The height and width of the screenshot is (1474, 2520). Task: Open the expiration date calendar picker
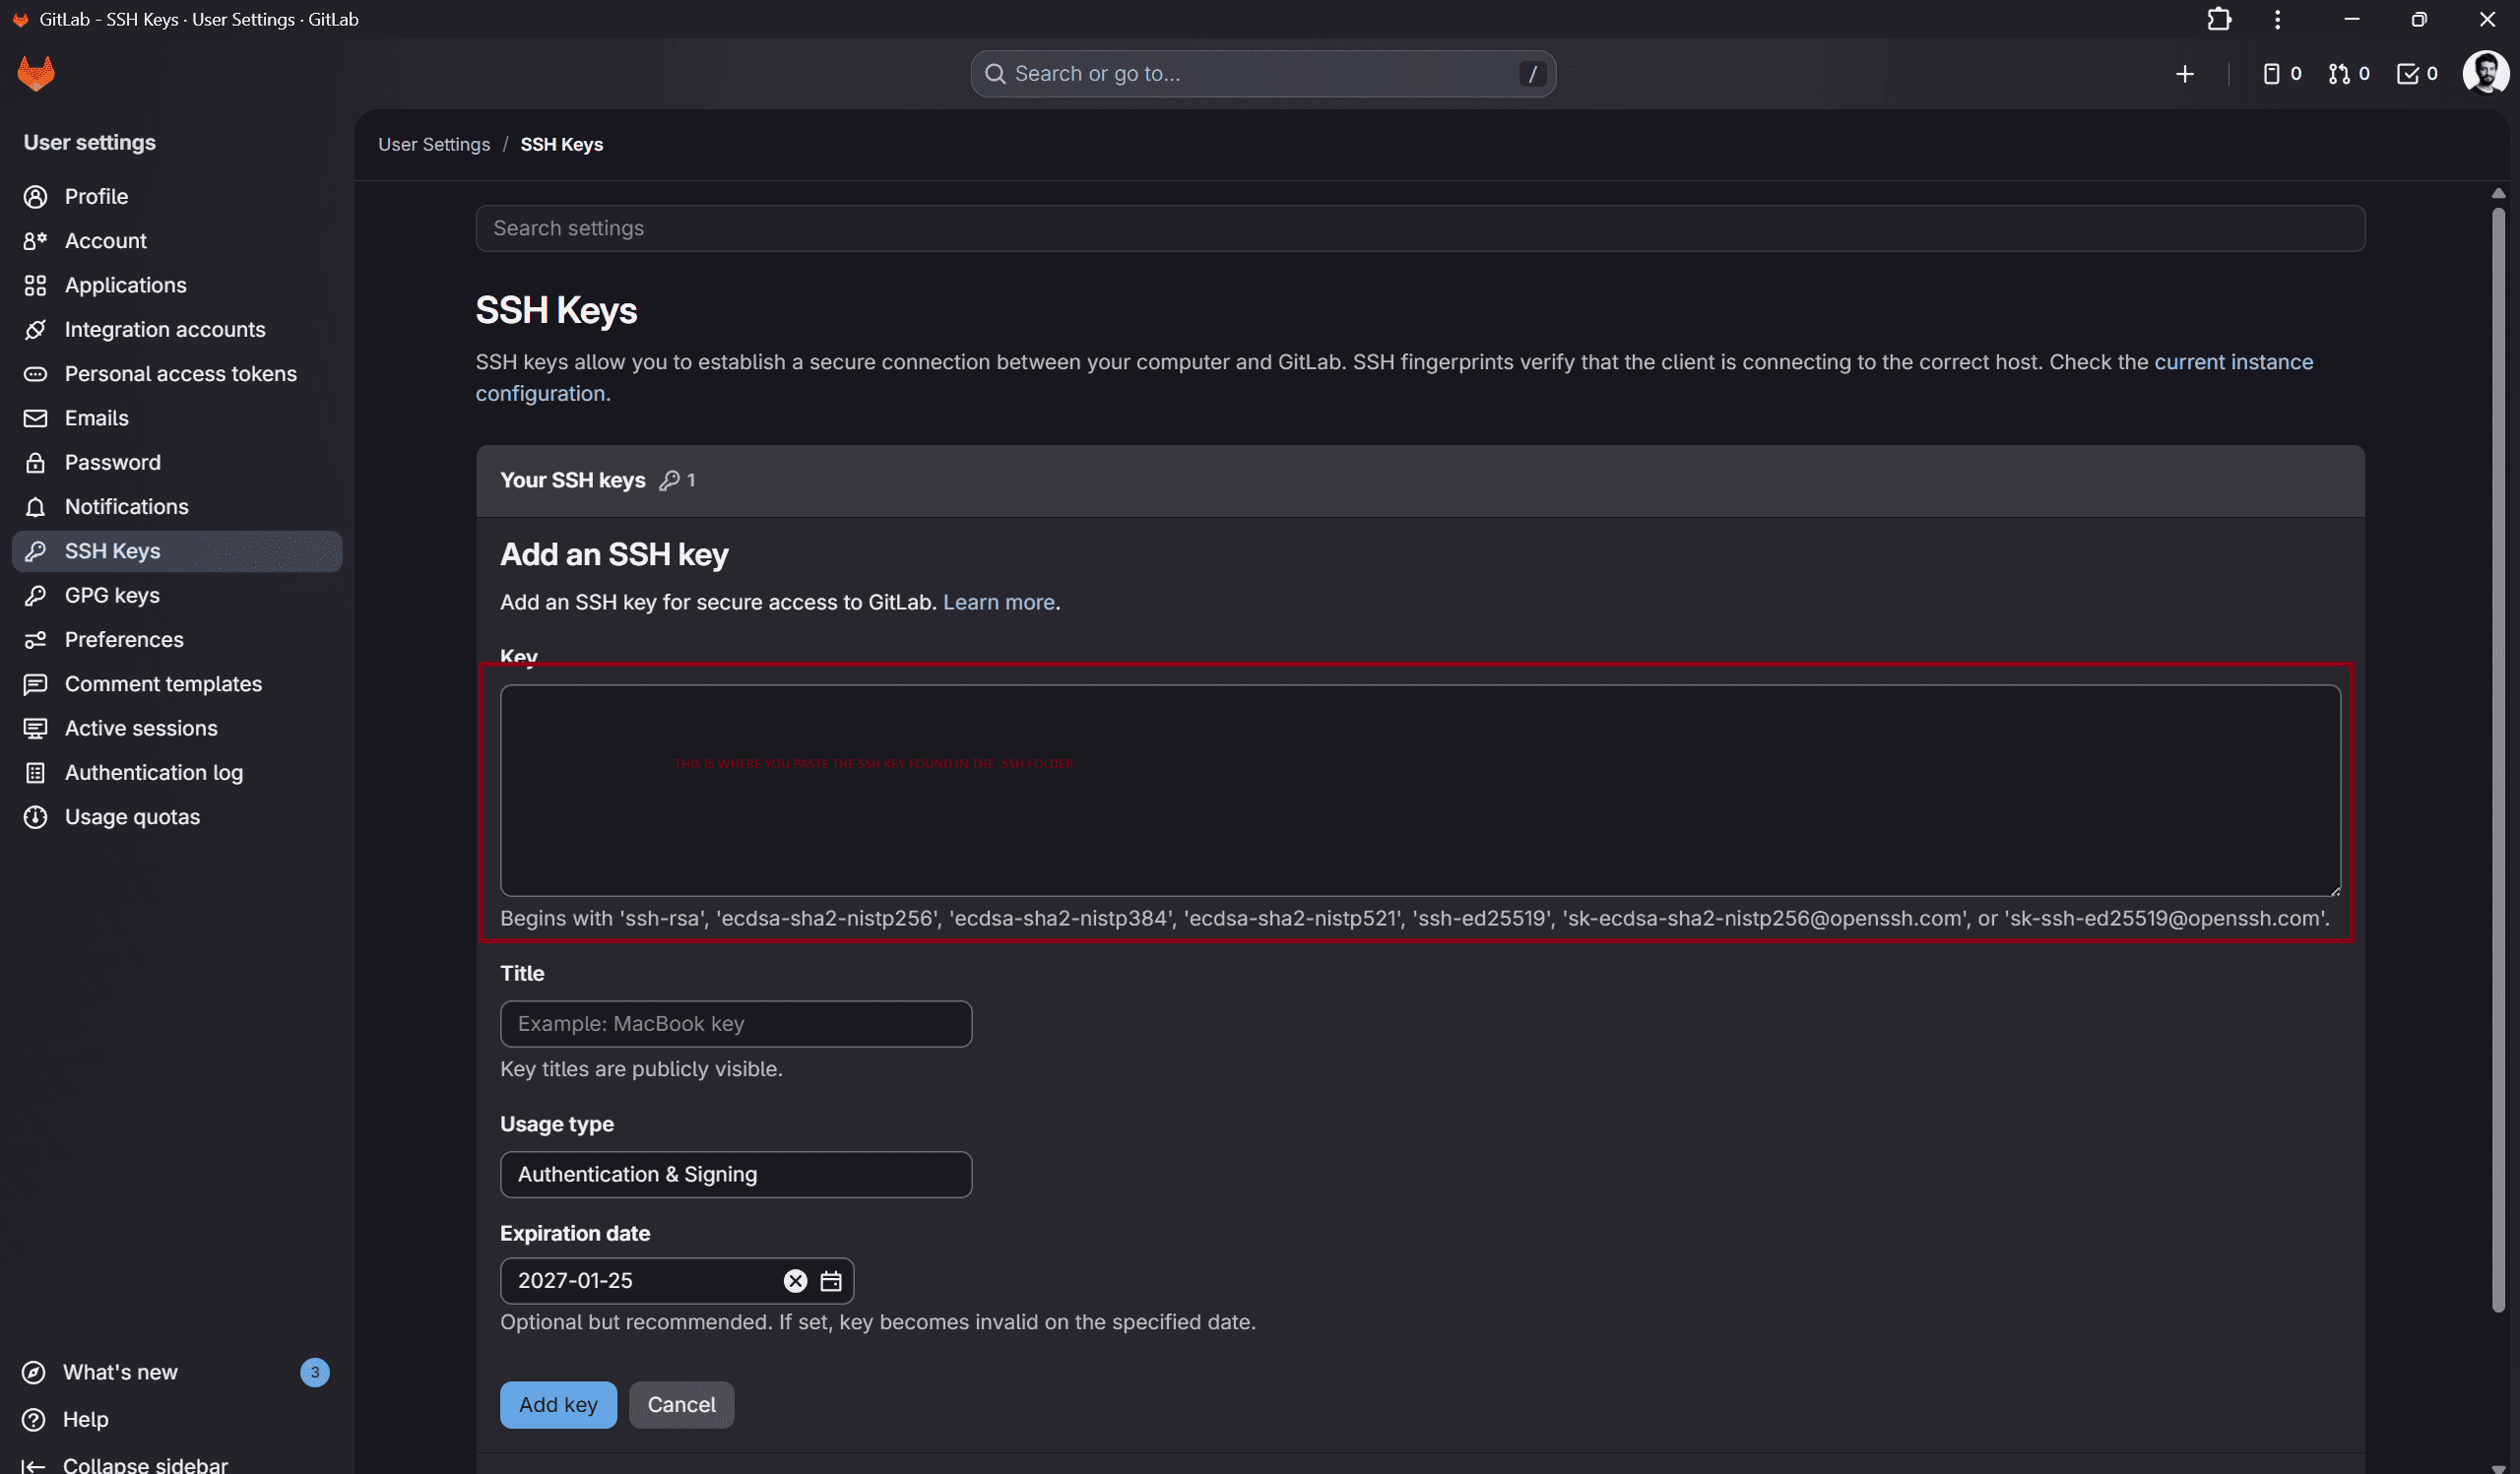pos(831,1280)
